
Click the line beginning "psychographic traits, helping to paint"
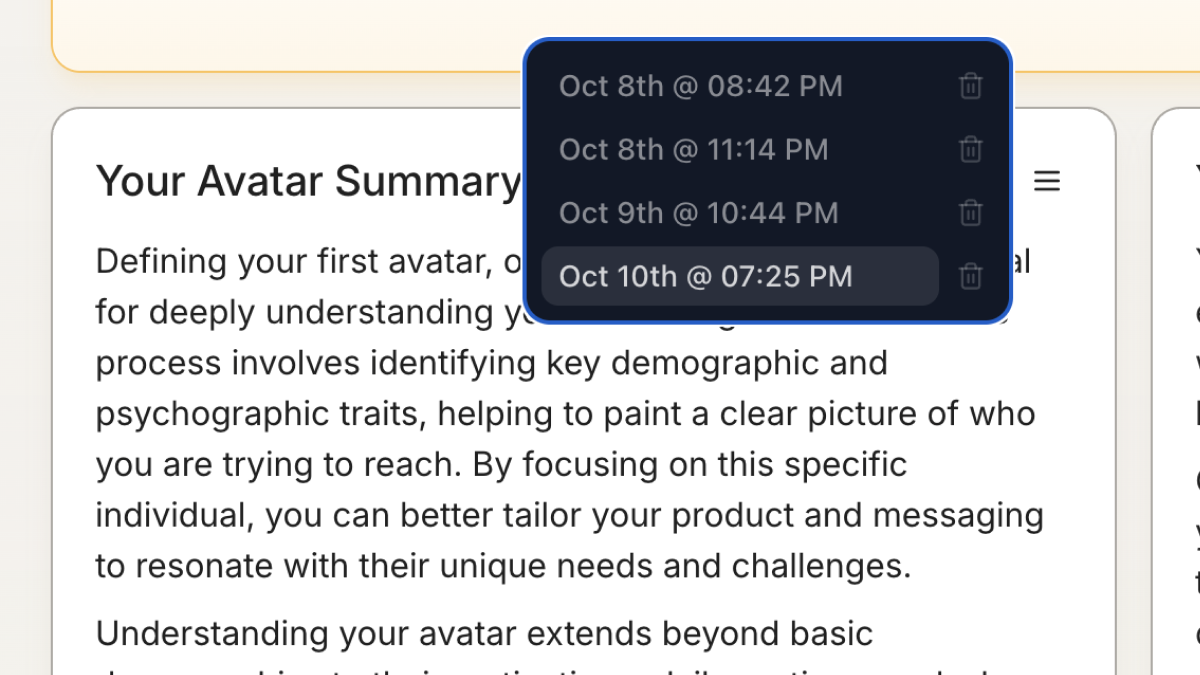click(x=565, y=413)
